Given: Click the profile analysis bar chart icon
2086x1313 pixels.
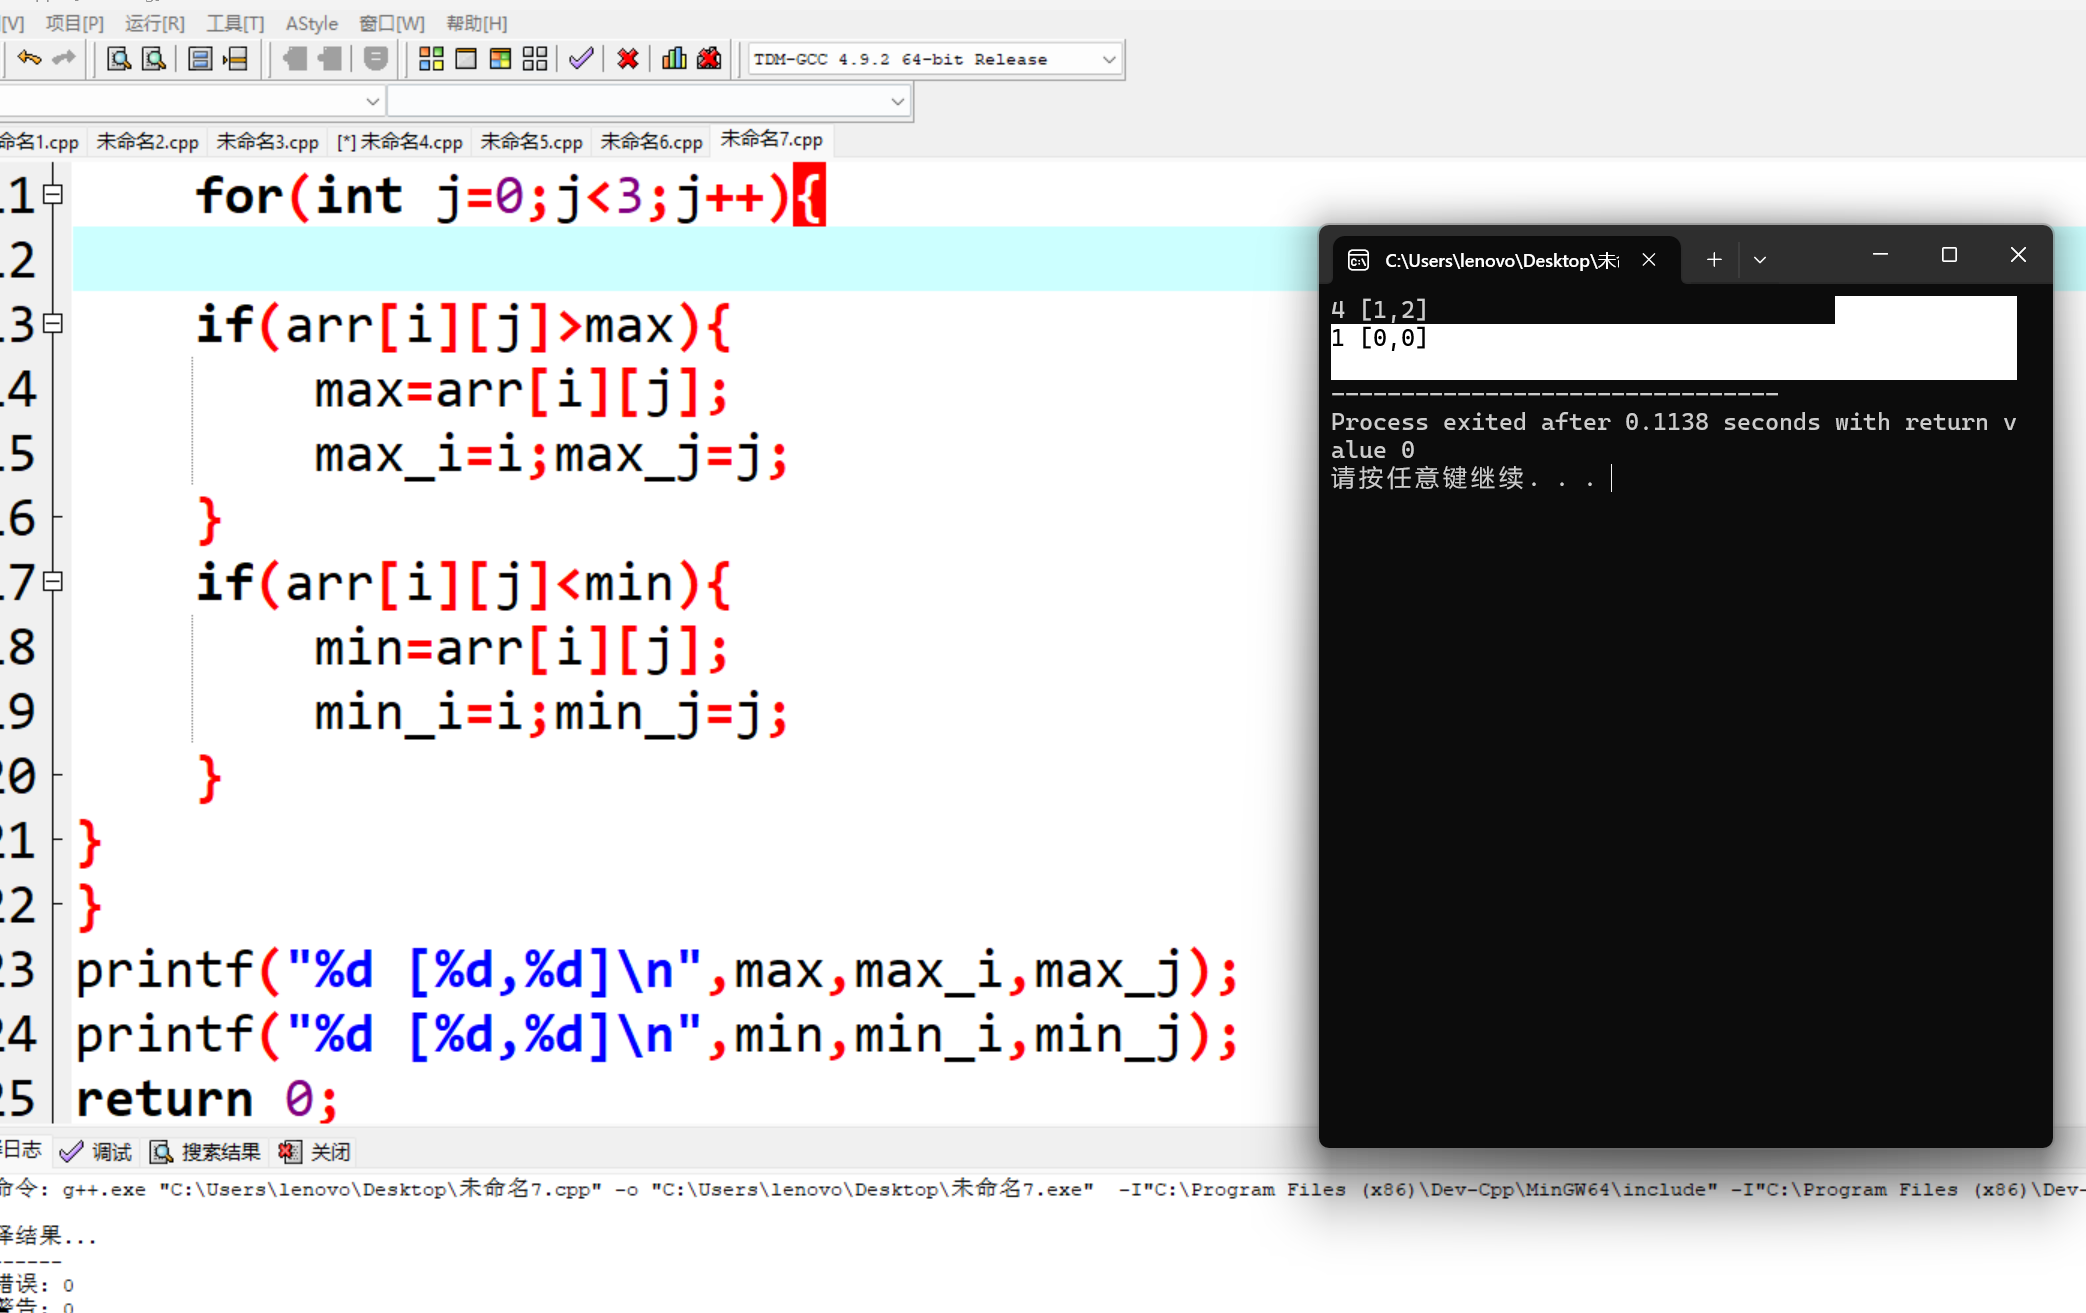Looking at the screenshot, I should pos(674,59).
